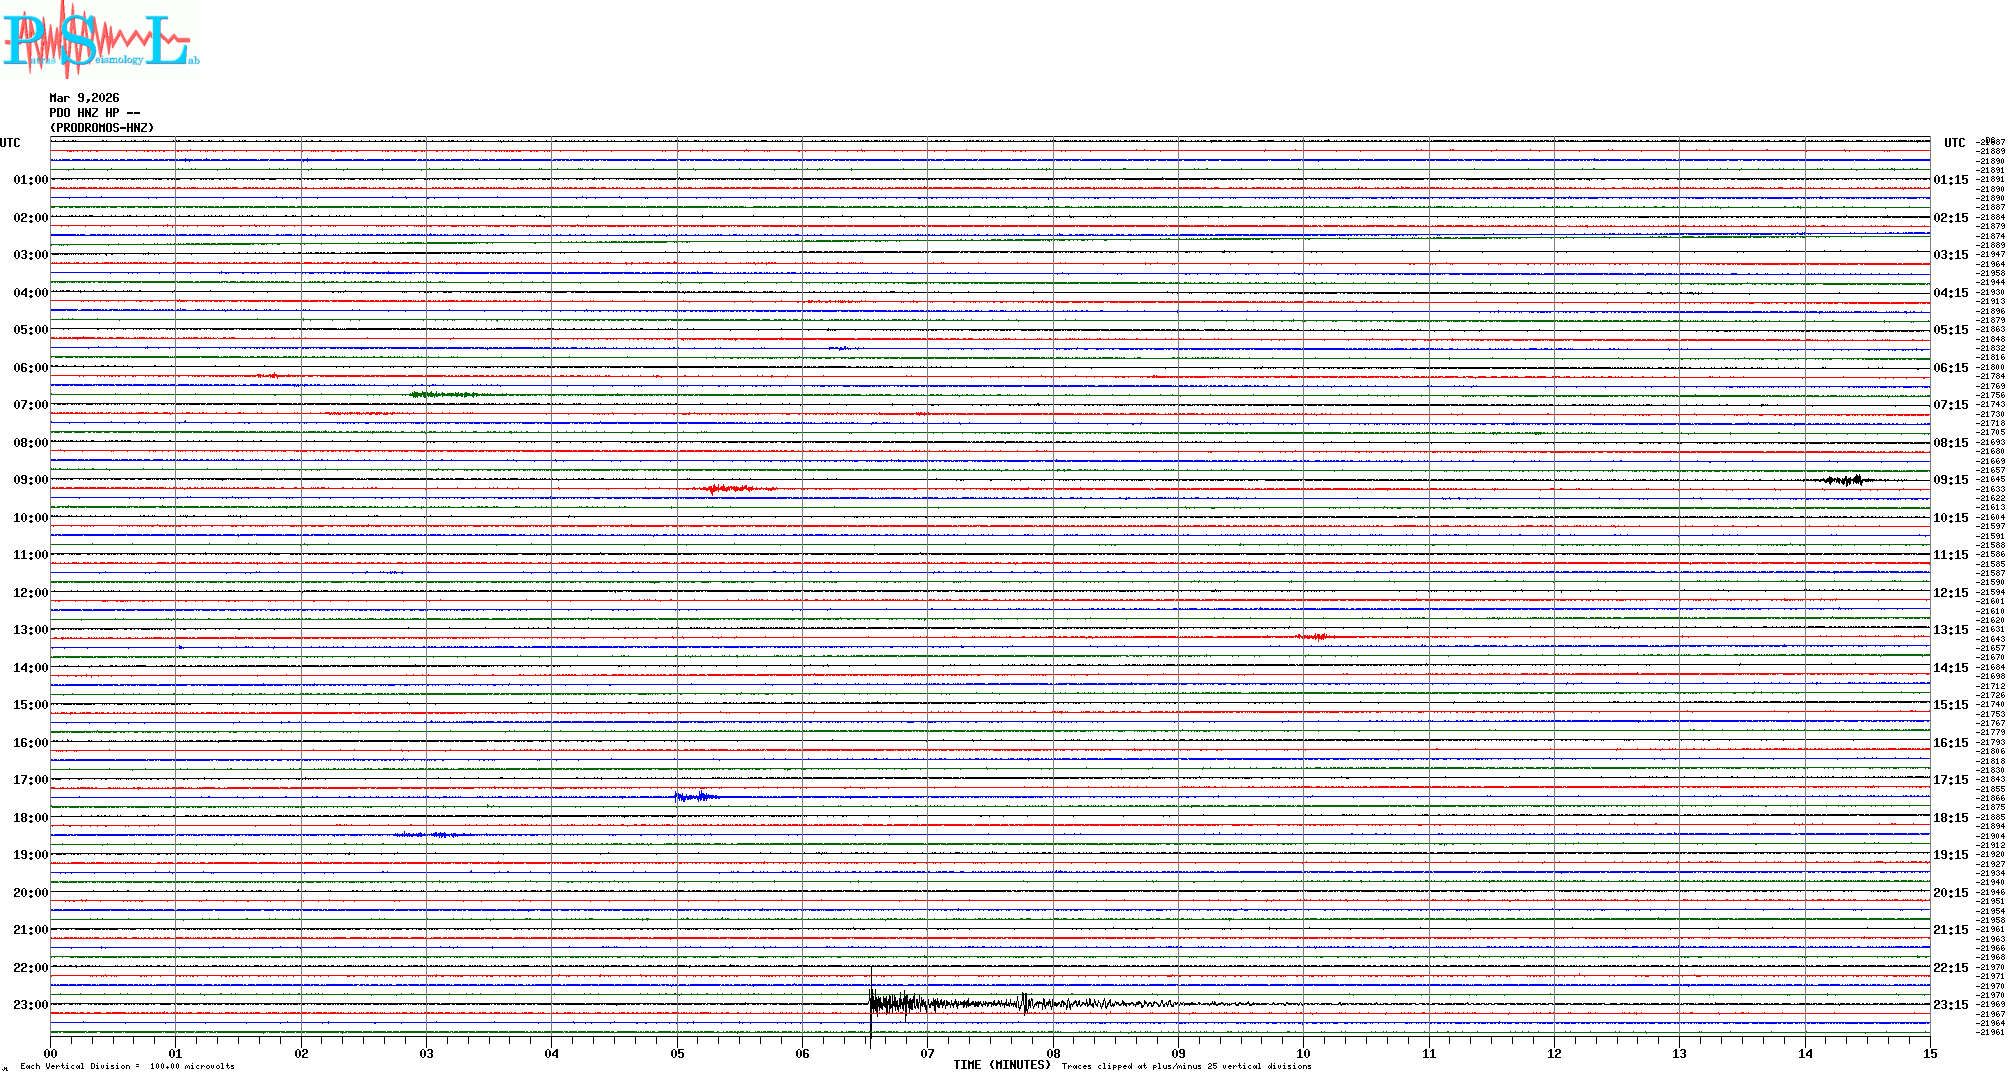Click the PSL Seismology Lab logo

click(100, 40)
